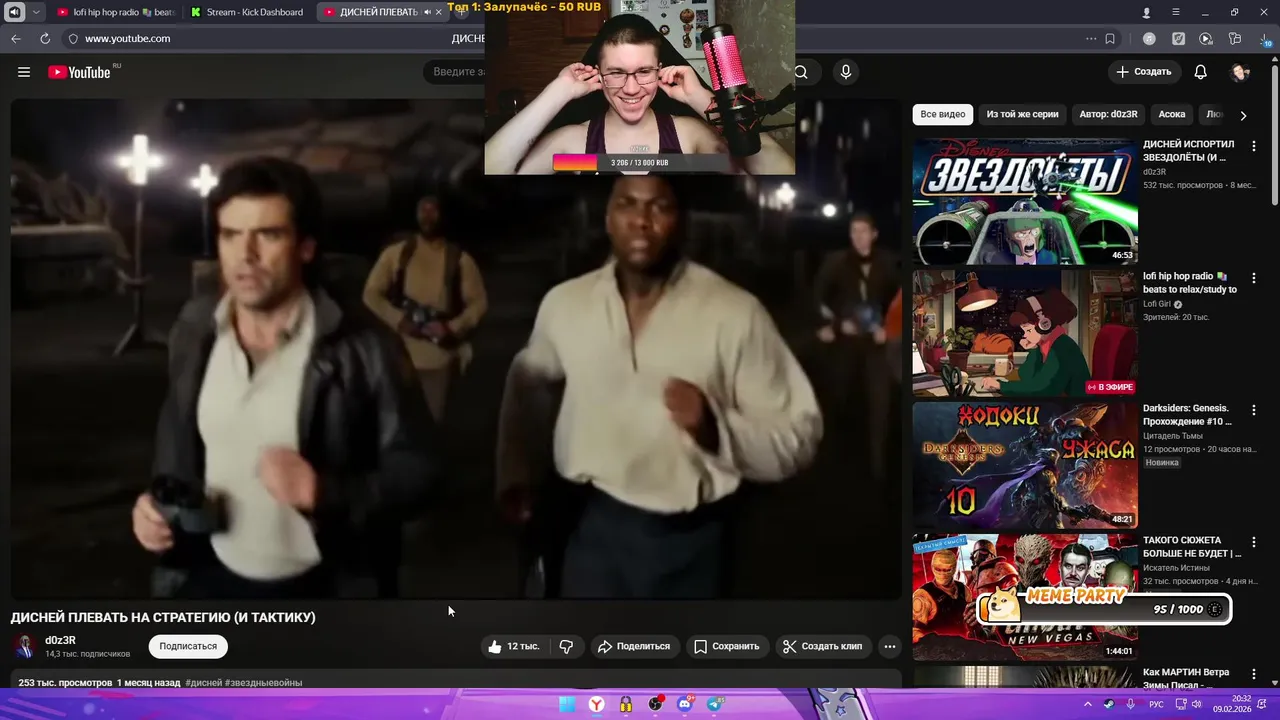Select the Из той же серии chip
Screen dimensions: 1280x720
(x=1022, y=115)
